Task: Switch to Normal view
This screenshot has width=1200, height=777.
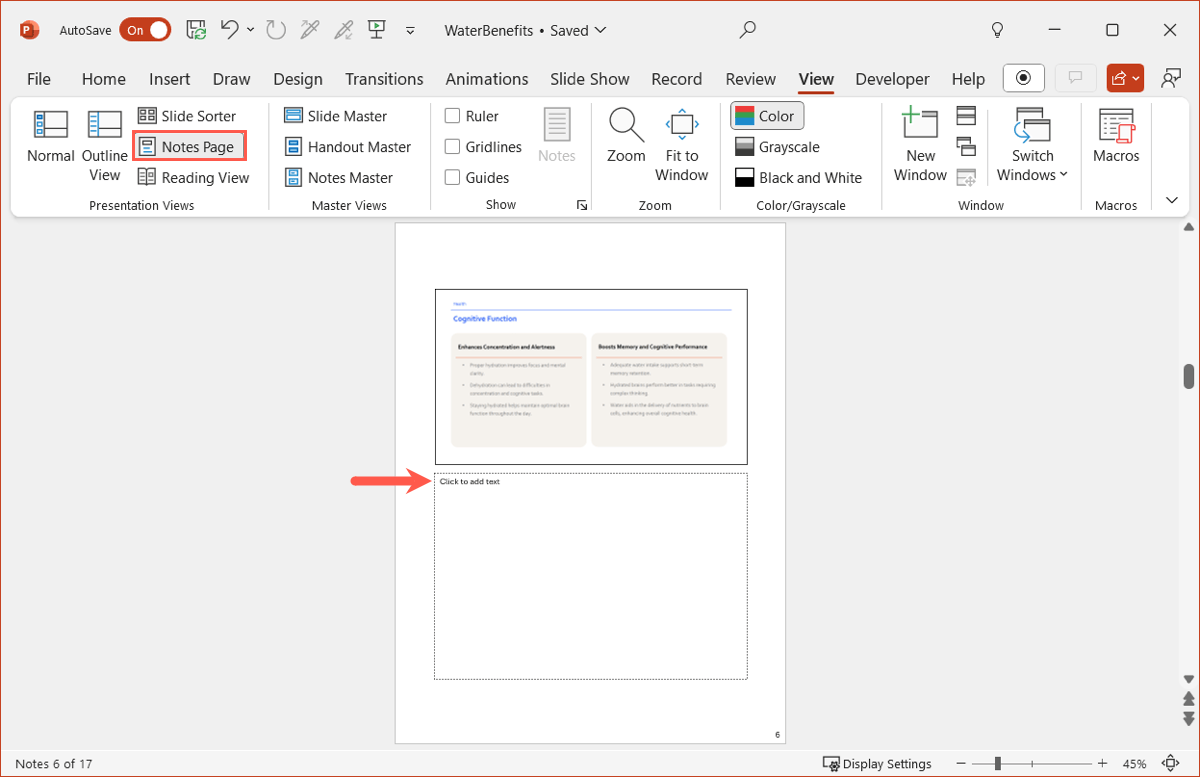Action: [50, 137]
